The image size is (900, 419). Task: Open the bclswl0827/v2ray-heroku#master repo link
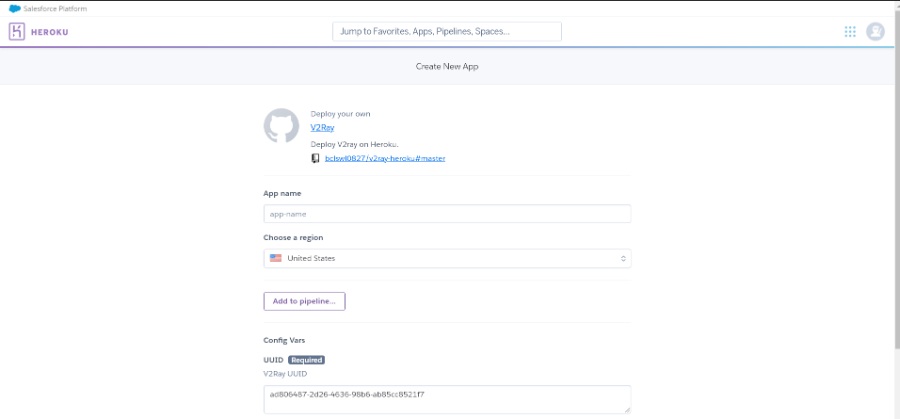pos(377,158)
